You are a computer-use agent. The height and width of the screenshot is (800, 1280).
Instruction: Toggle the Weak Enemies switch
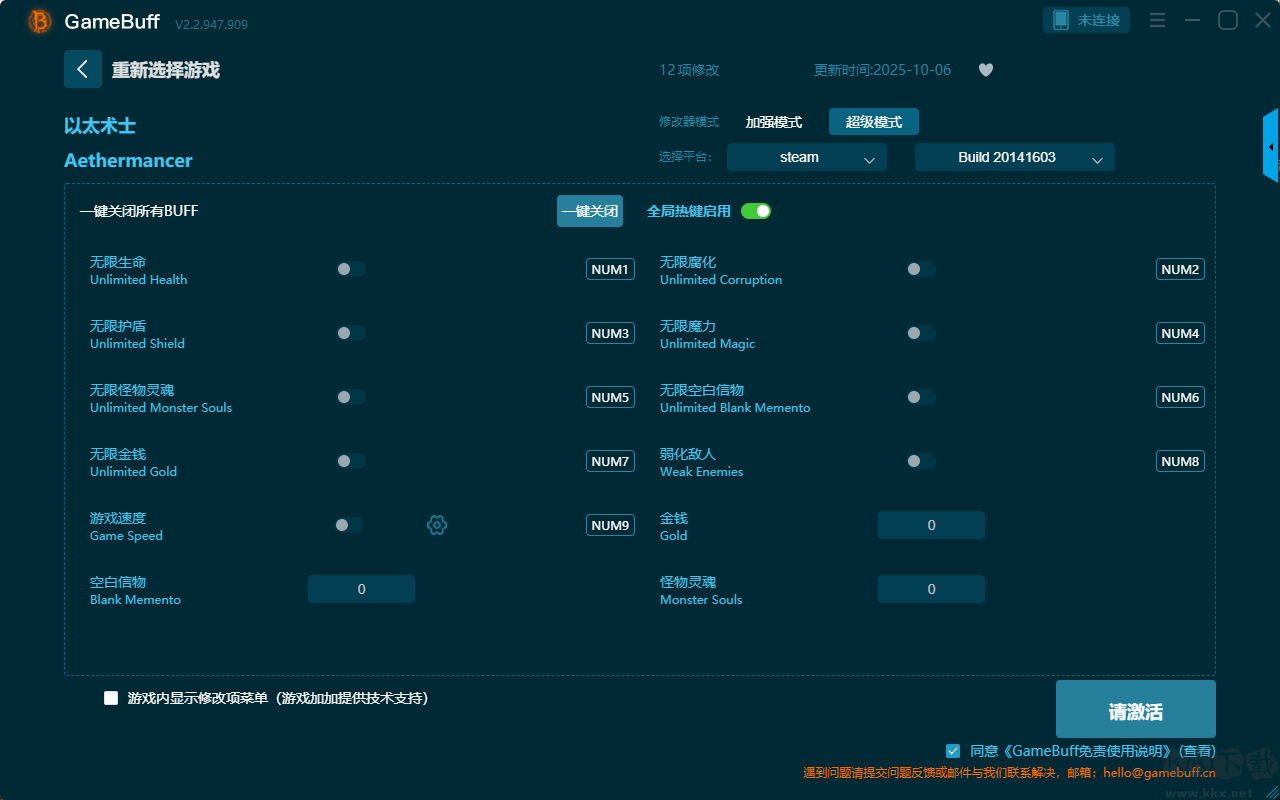point(920,461)
